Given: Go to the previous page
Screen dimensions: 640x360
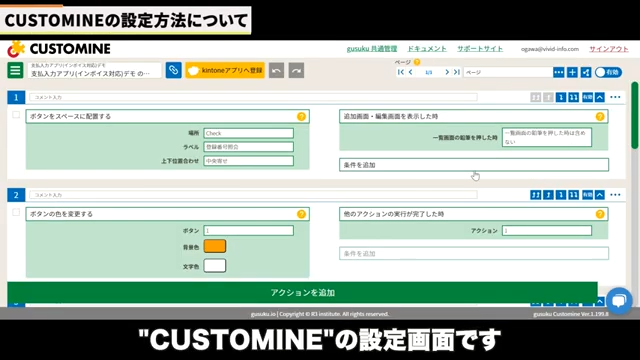Looking at the screenshot, I should 411,72.
